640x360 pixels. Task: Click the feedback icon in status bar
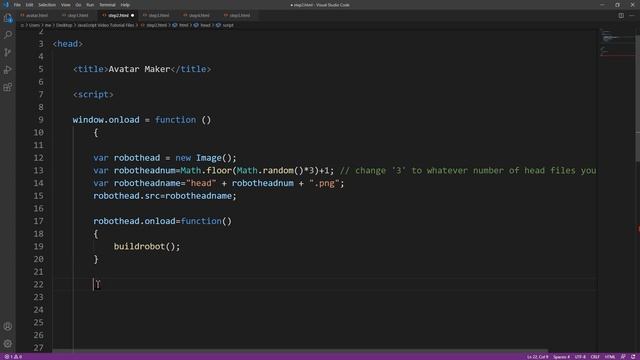[623, 357]
